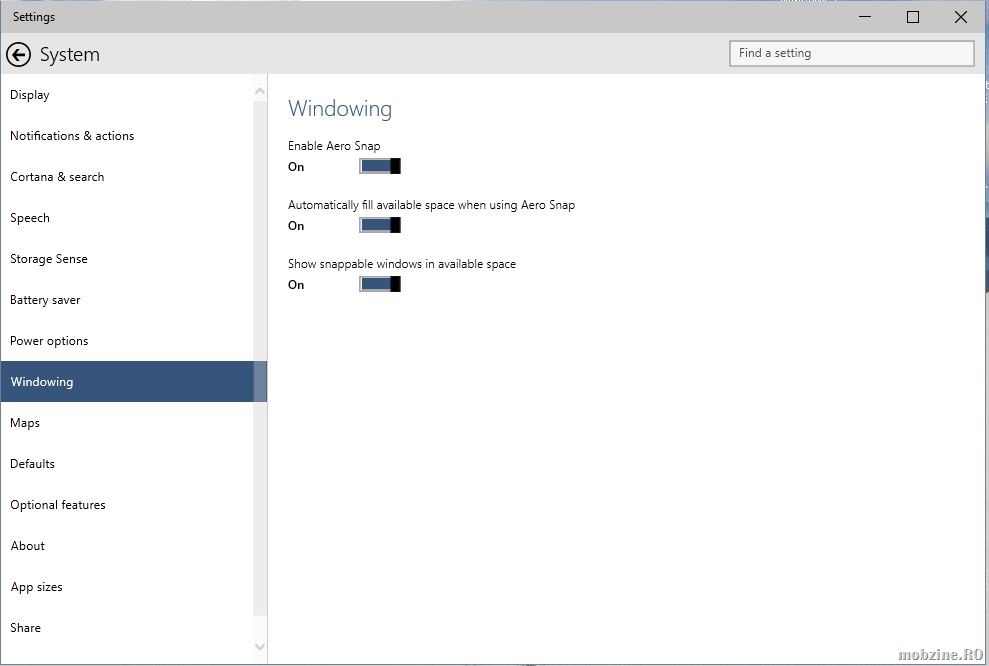Select Notifications & actions in sidebar
This screenshot has width=989, height=666.
[127, 136]
